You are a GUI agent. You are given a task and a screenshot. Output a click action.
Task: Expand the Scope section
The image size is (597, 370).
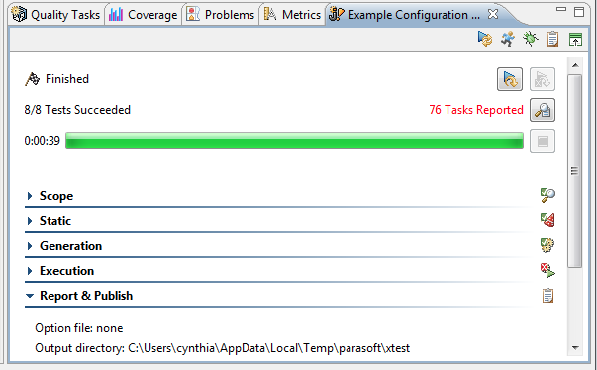(30, 196)
